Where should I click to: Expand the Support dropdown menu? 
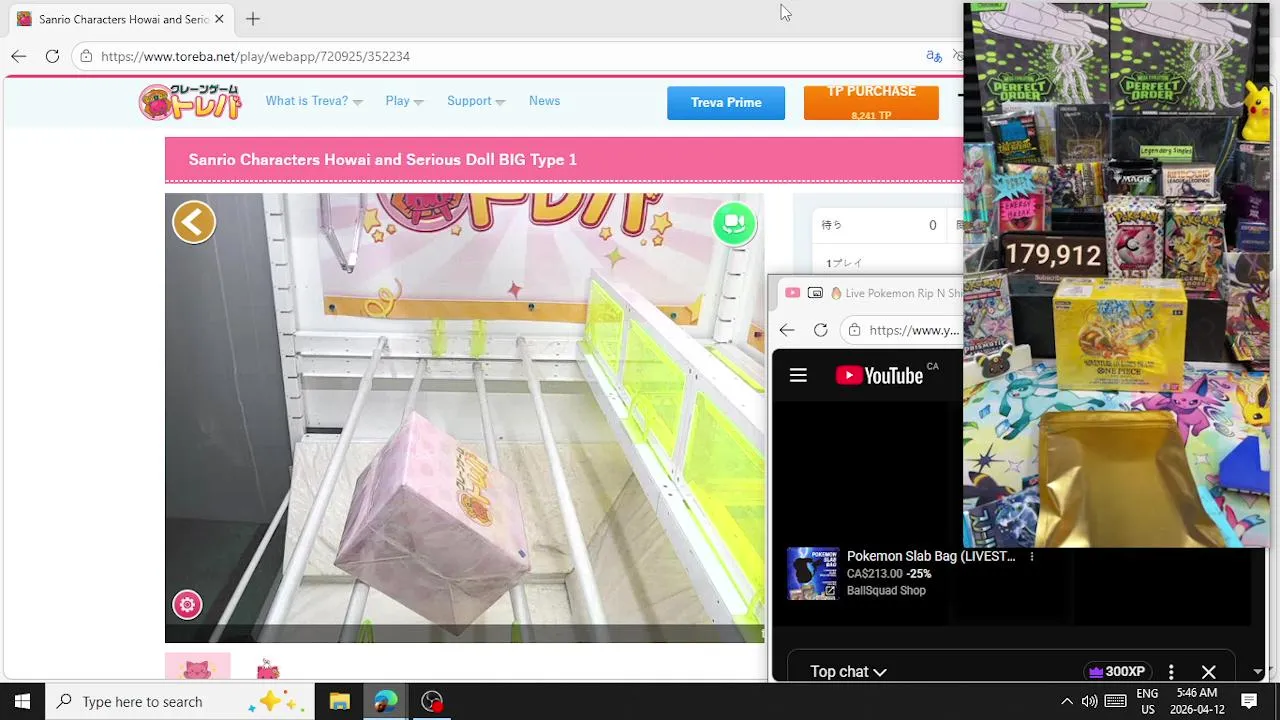tap(476, 101)
